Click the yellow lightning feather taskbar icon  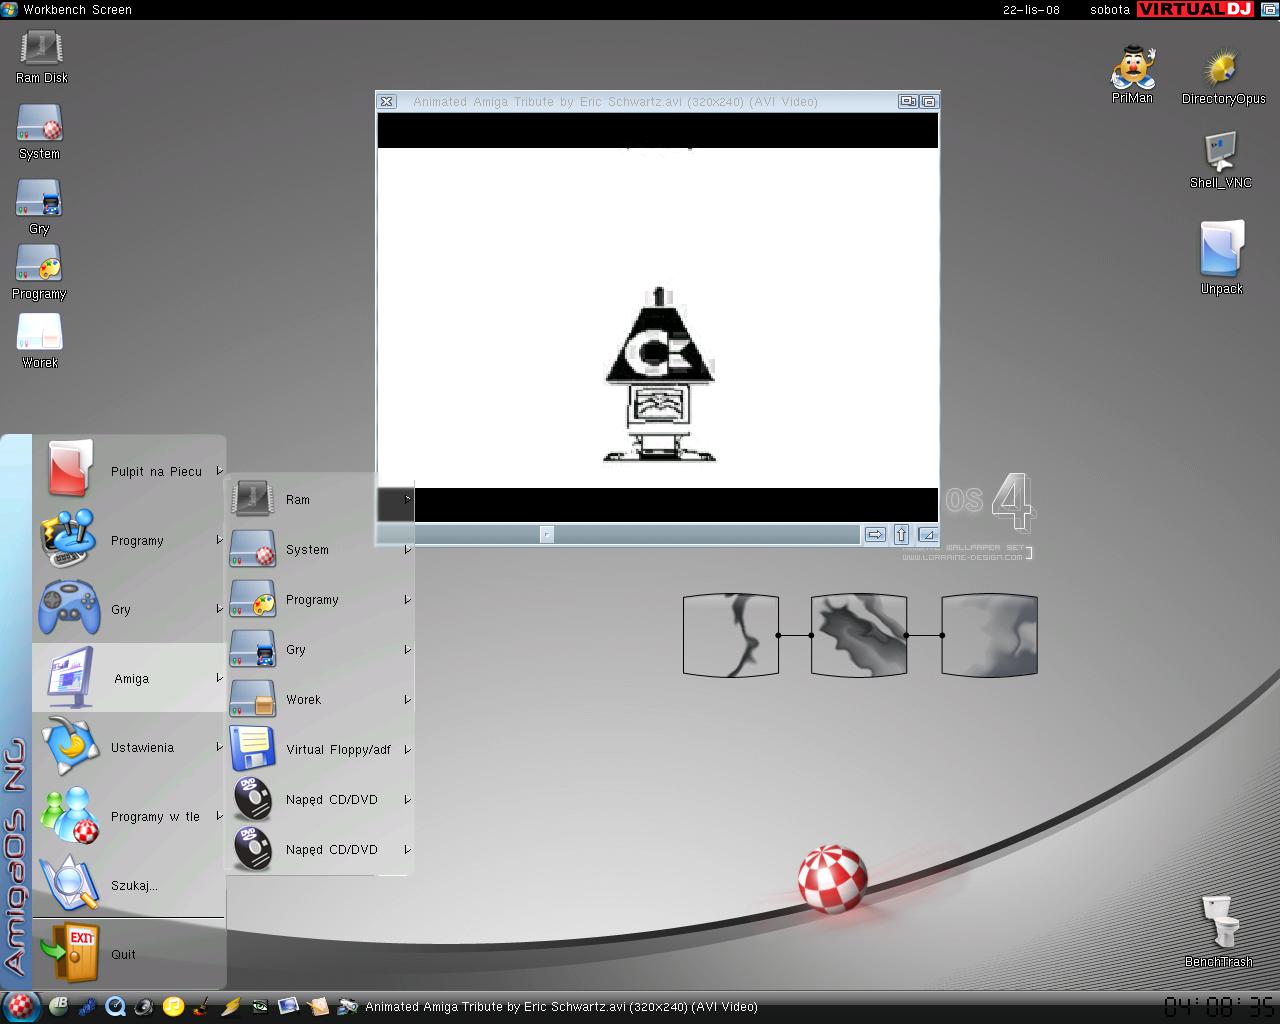click(x=231, y=1007)
